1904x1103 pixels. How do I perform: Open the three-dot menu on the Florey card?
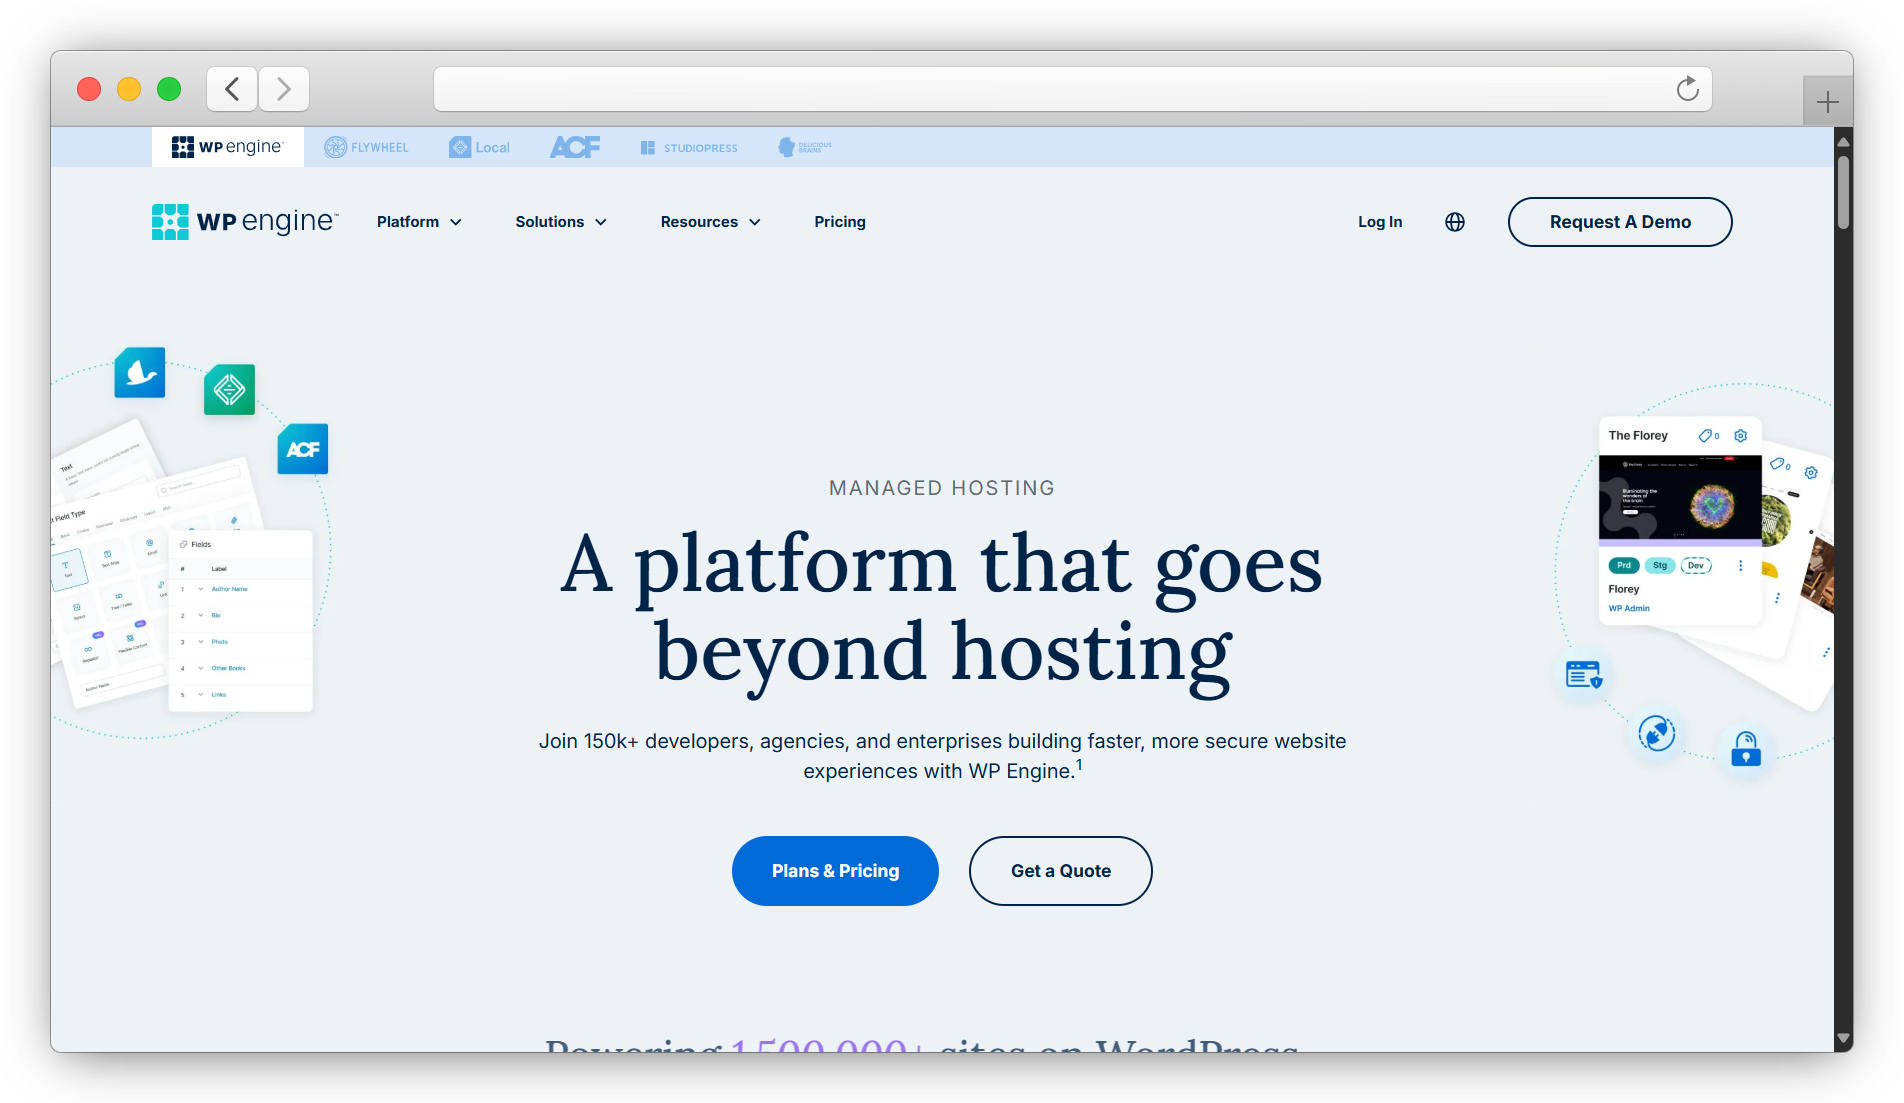pos(1741,565)
